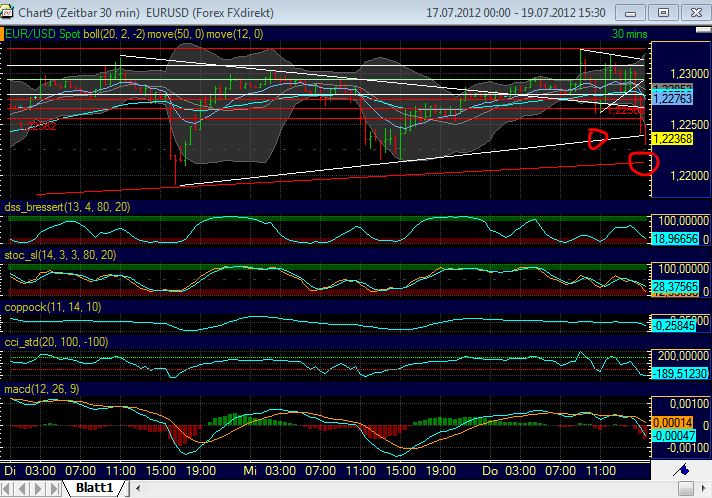The height and width of the screenshot is (498, 712).
Task: Click the horizontal scrollbar right arrow
Action: pos(705,489)
